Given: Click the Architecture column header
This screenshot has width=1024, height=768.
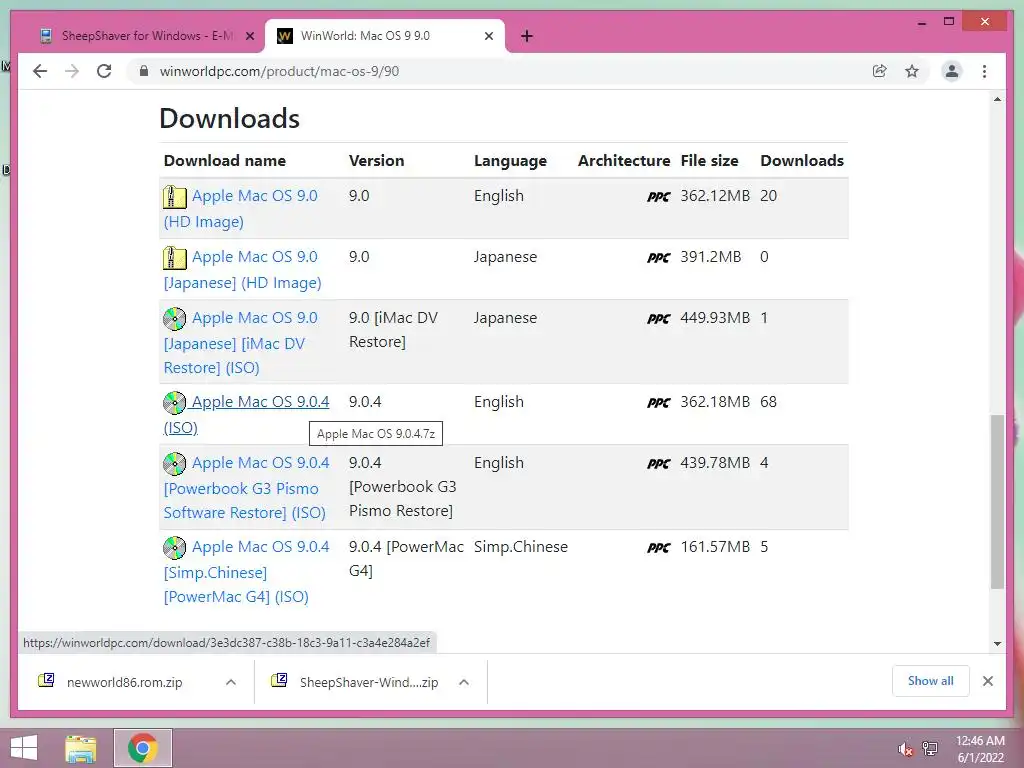Looking at the screenshot, I should (x=624, y=161).
